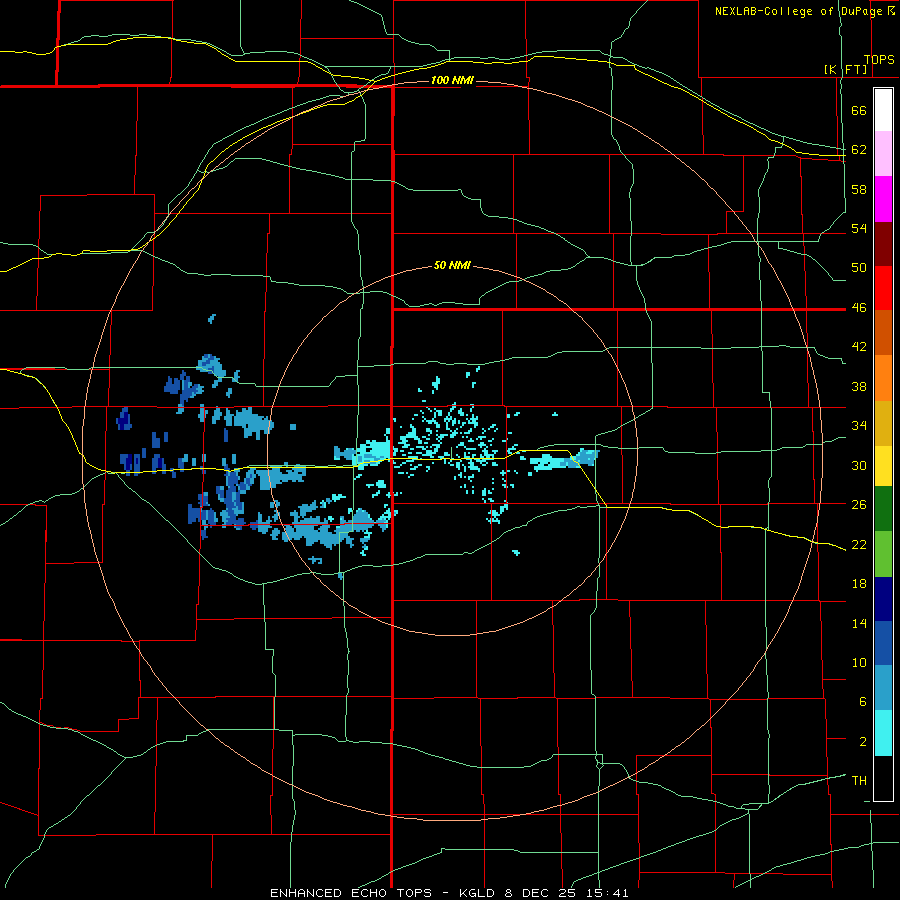
Task: Pick the magenta legend color block
Action: click(883, 199)
